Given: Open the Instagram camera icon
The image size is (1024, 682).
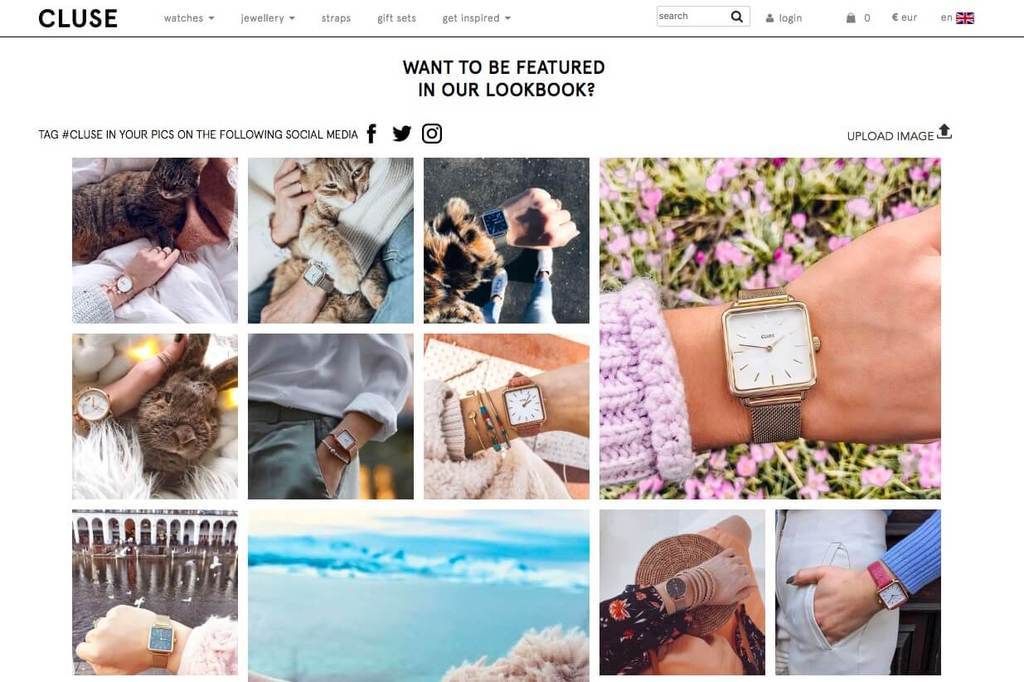Looking at the screenshot, I should (x=432, y=134).
